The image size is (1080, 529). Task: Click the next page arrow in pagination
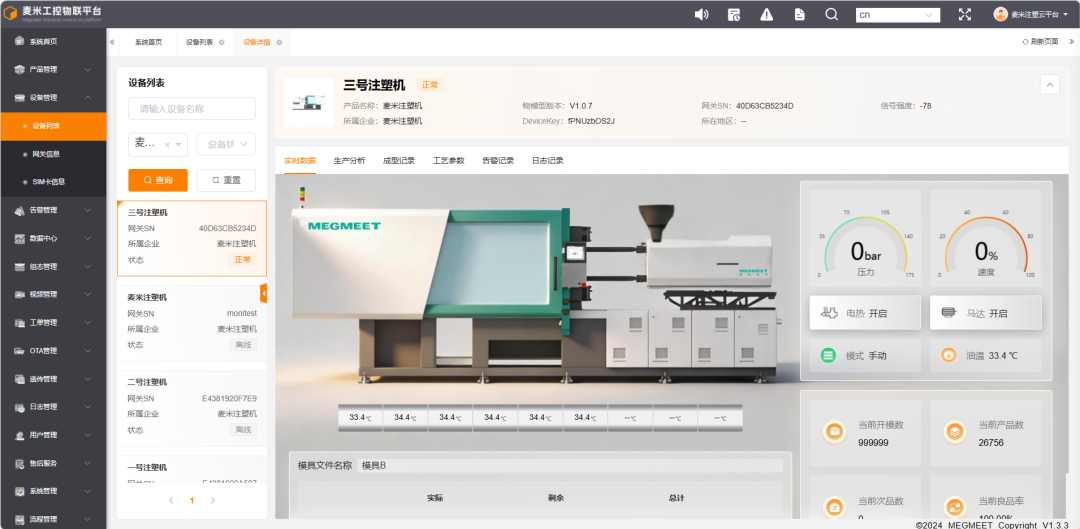213,501
